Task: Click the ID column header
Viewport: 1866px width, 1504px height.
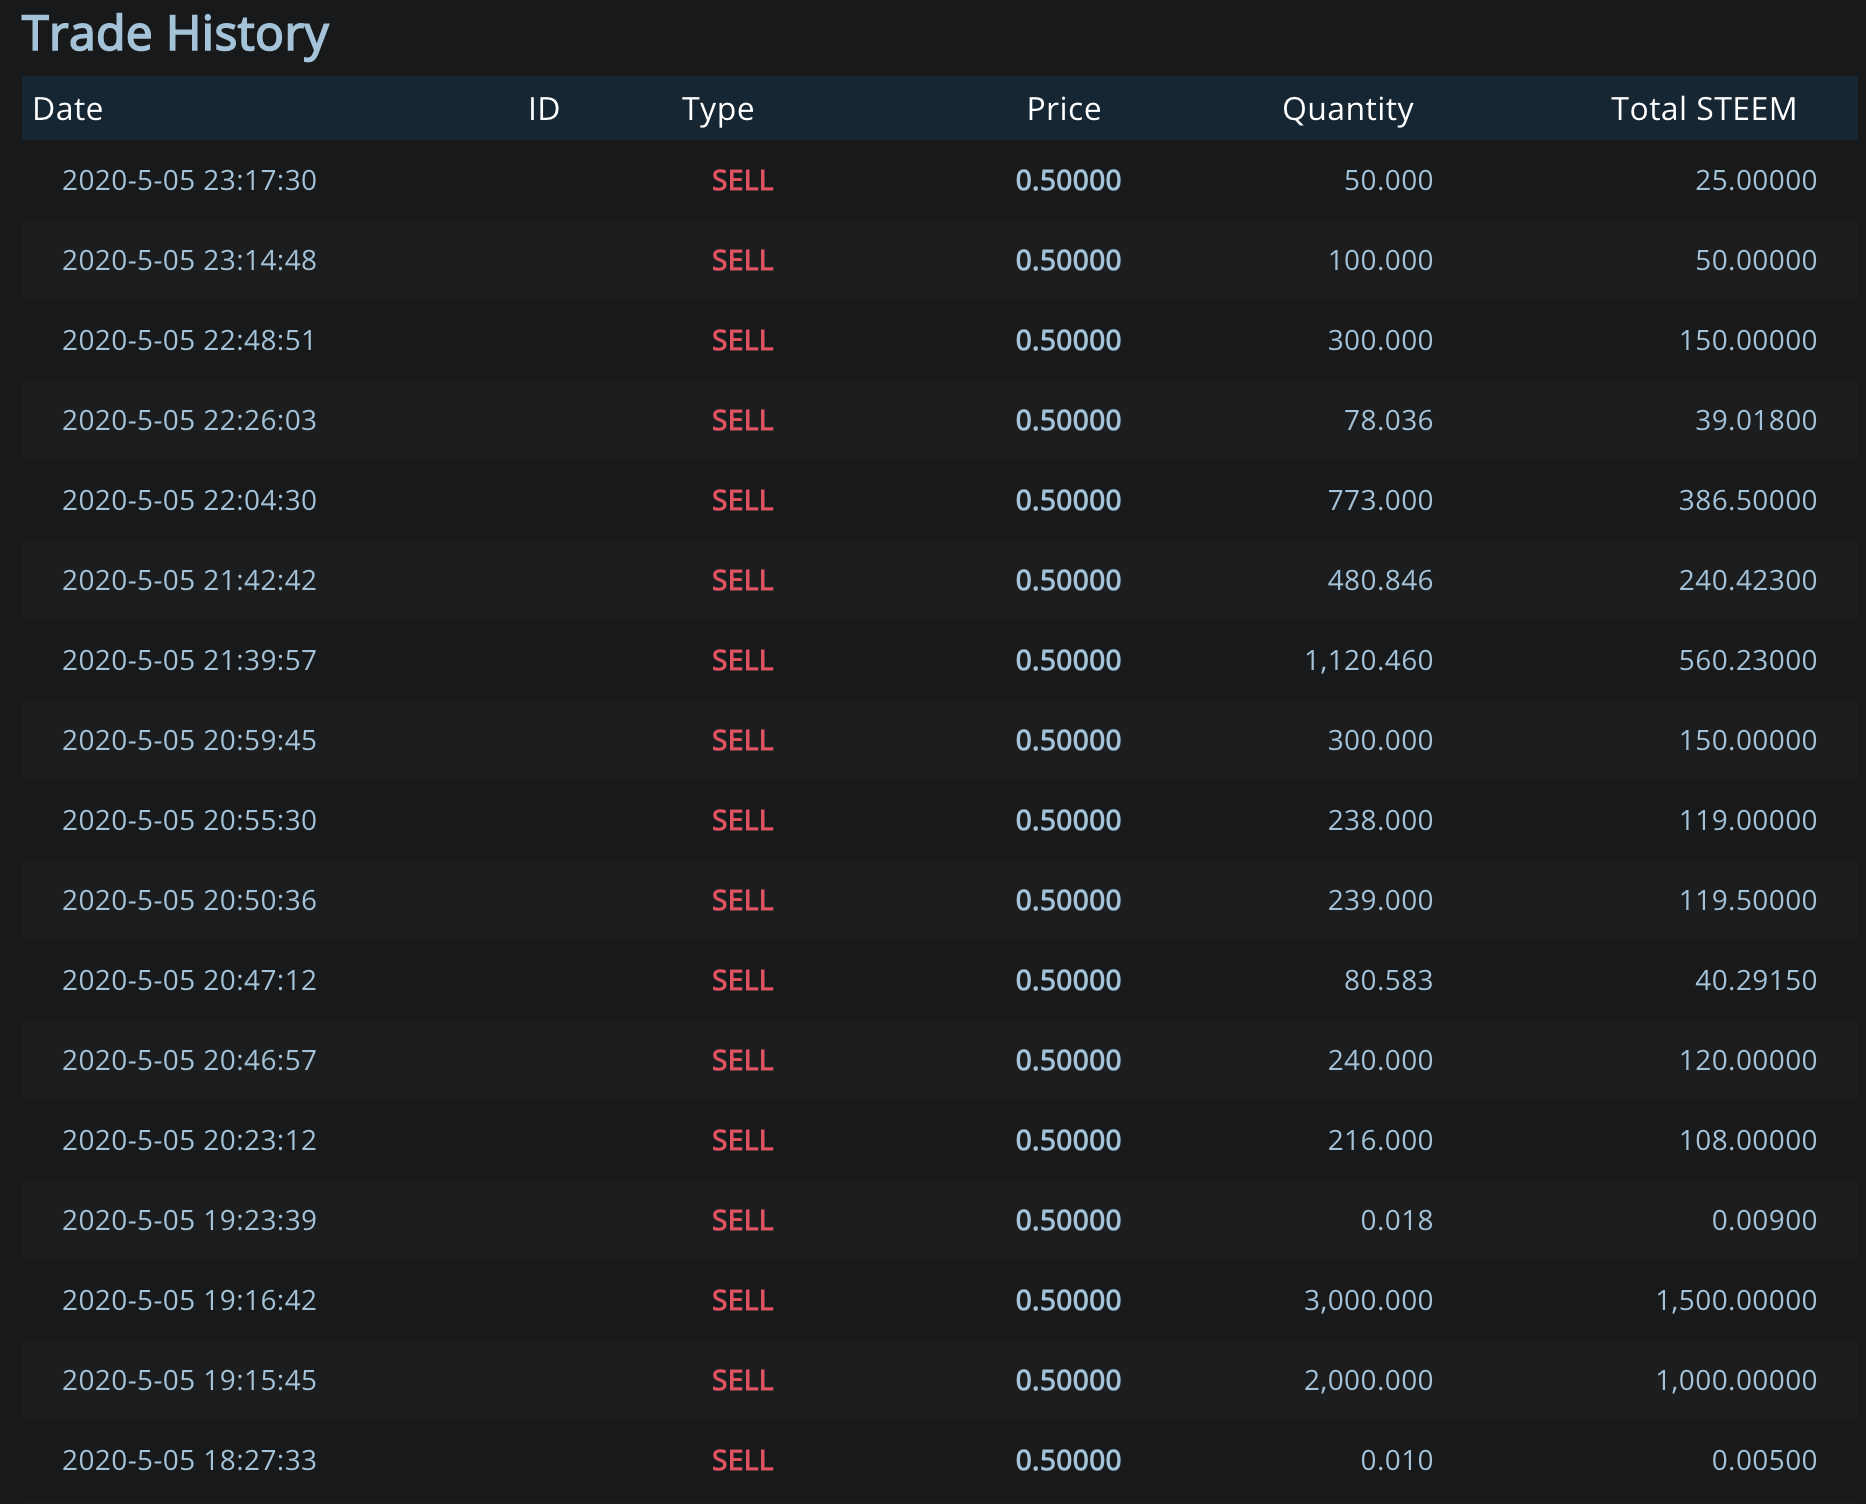Action: point(544,108)
